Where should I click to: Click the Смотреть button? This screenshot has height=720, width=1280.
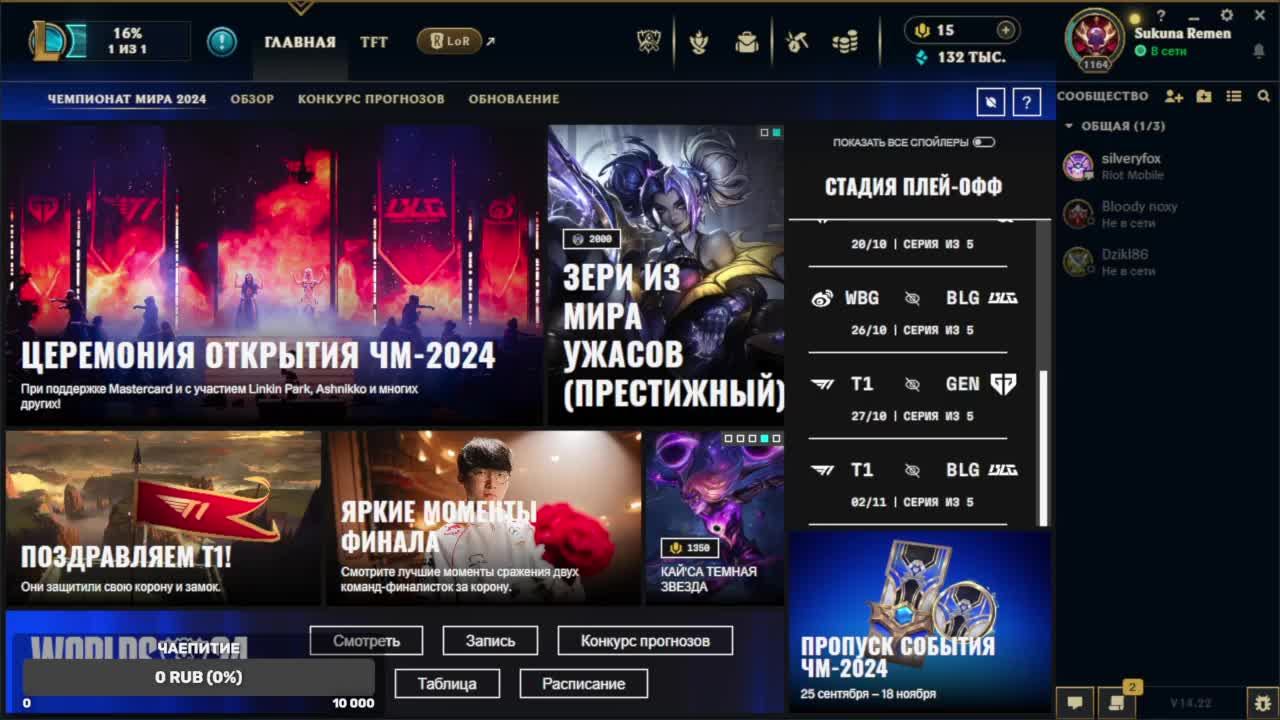pyautogui.click(x=366, y=641)
